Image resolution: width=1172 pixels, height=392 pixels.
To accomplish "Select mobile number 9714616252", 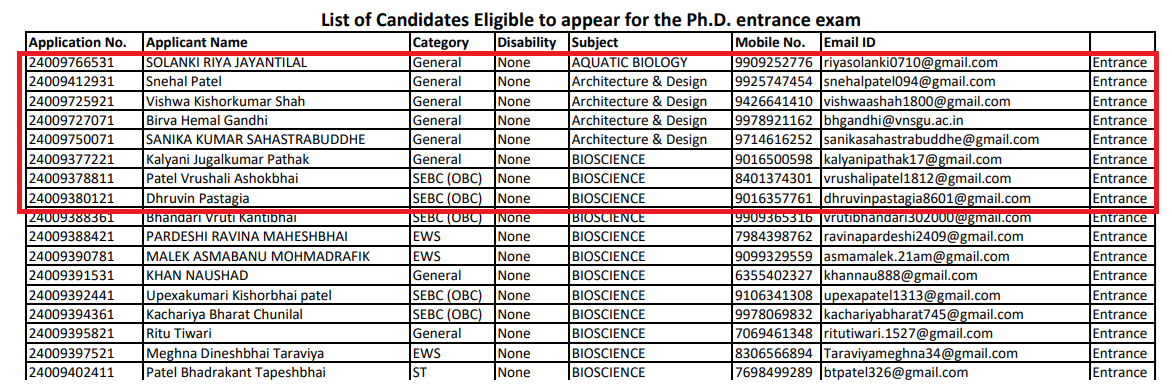I will [774, 140].
